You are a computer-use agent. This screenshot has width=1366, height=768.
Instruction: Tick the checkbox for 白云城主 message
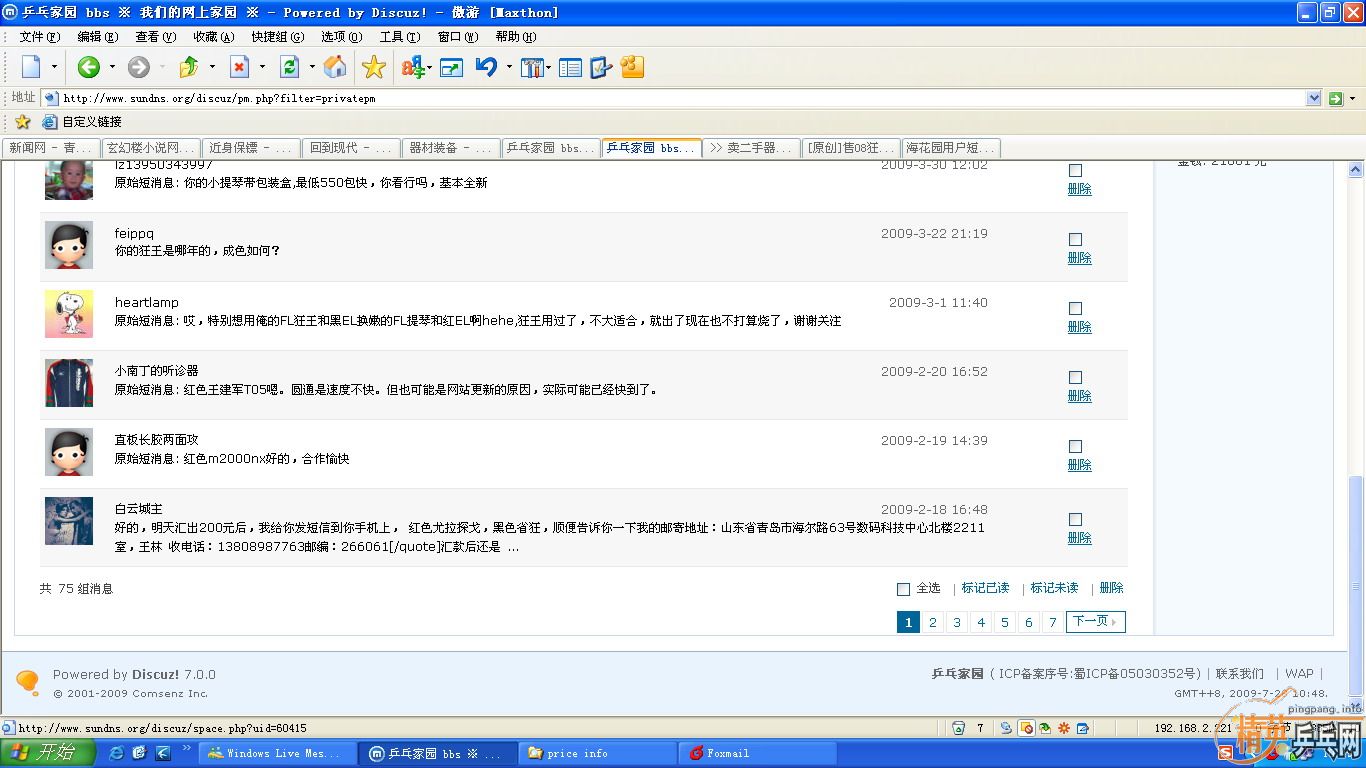[x=1075, y=519]
